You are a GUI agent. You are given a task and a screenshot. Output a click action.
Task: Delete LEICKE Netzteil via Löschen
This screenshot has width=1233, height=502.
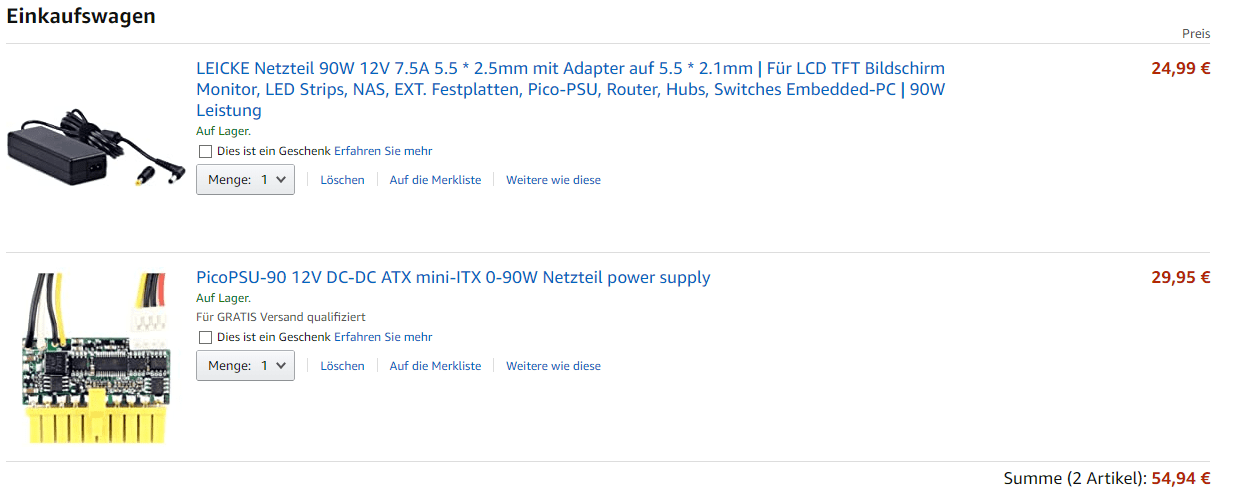pyautogui.click(x=342, y=180)
